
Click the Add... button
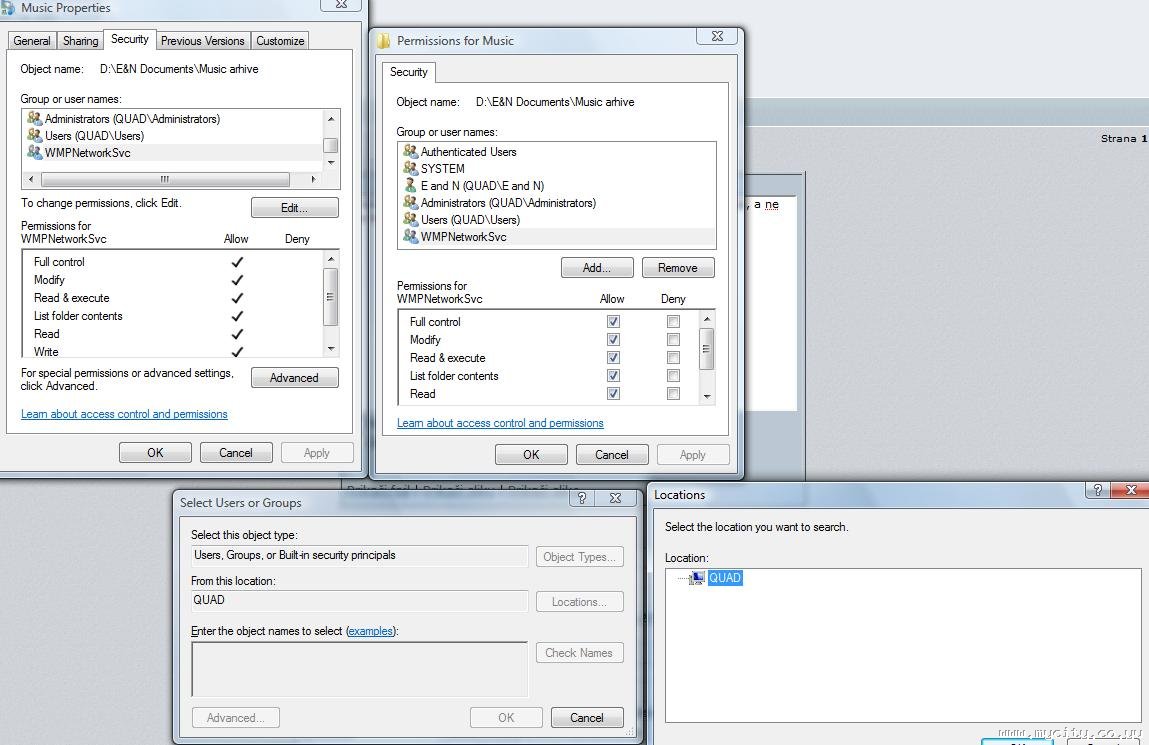click(x=597, y=268)
